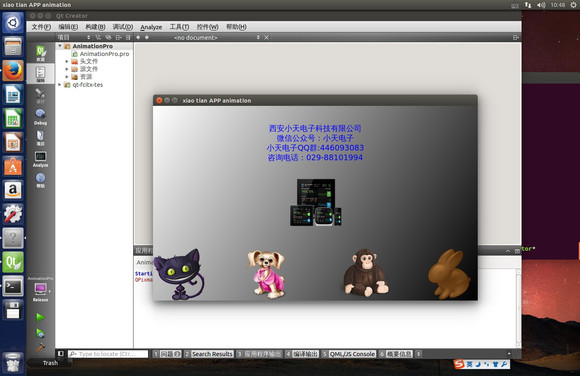The image size is (580, 376).
Task: Click the Sogou input method S icon
Action: click(x=459, y=364)
